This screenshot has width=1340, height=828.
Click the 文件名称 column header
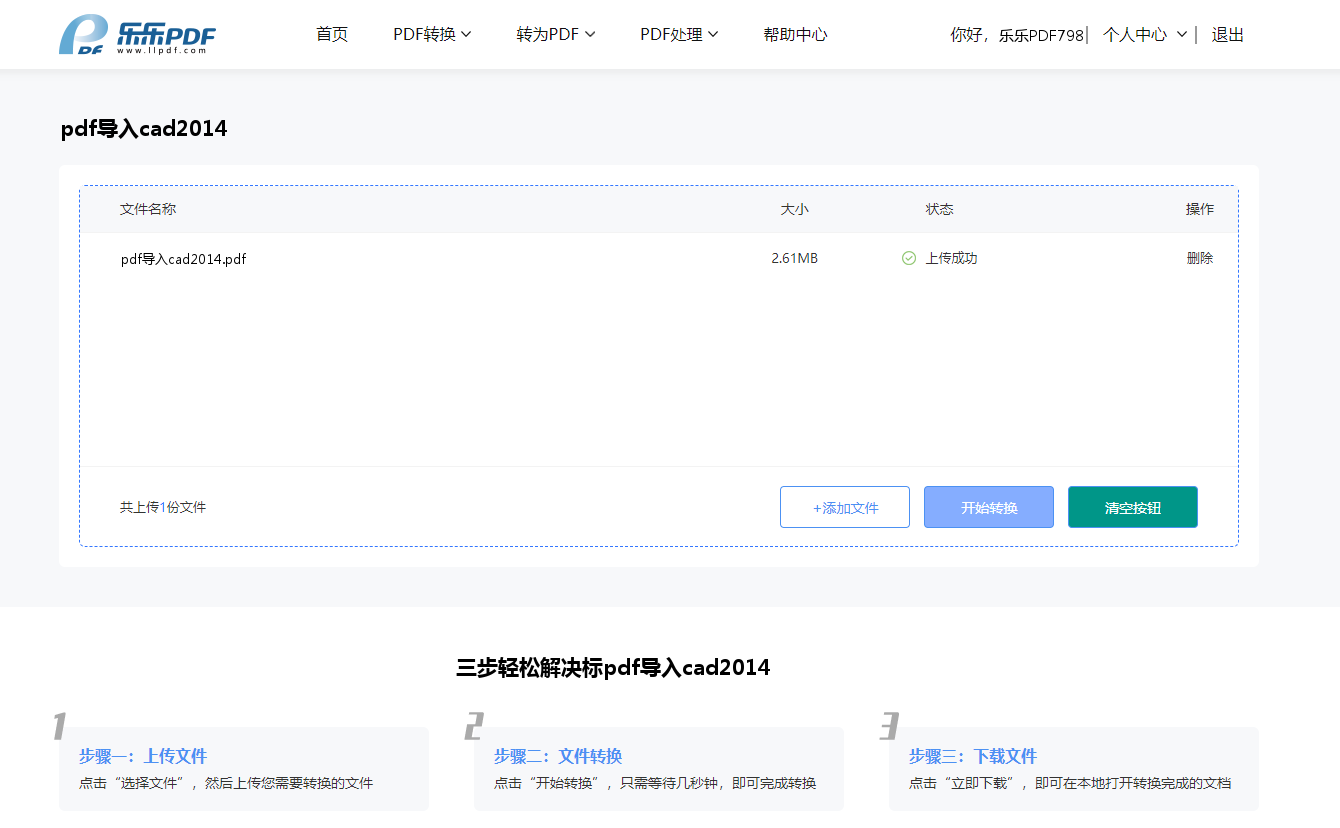(x=148, y=209)
